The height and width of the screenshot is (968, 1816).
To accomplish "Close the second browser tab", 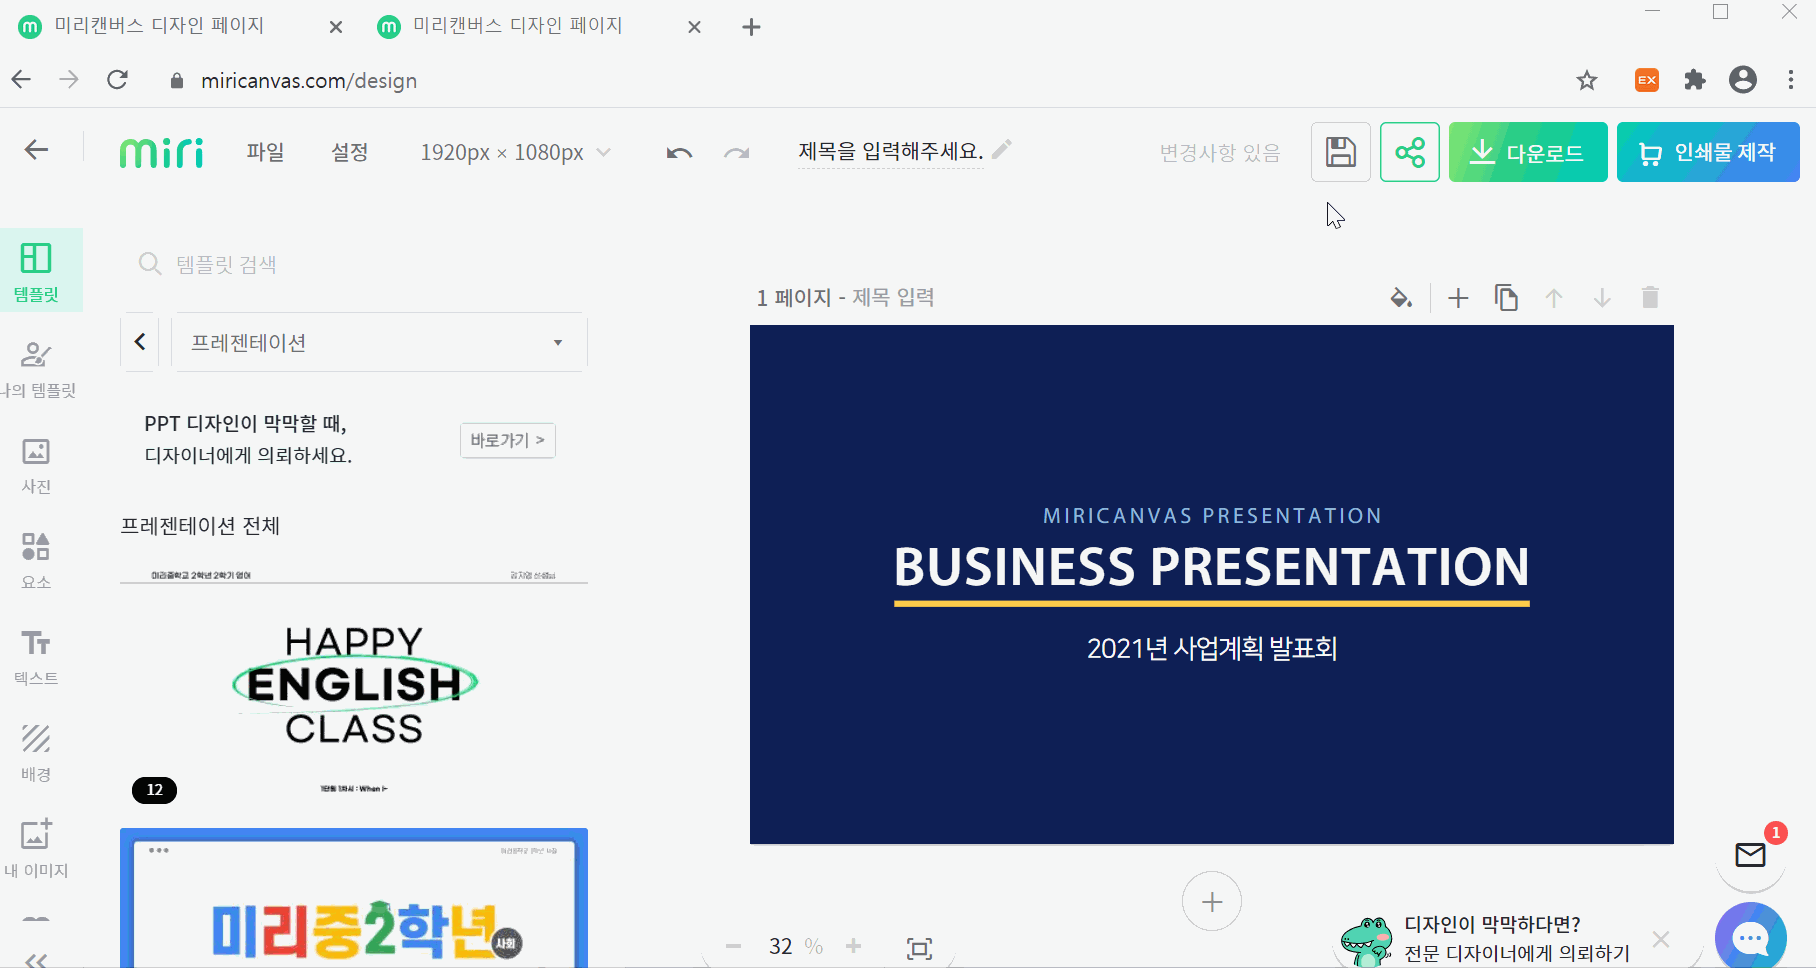I will (x=695, y=27).
